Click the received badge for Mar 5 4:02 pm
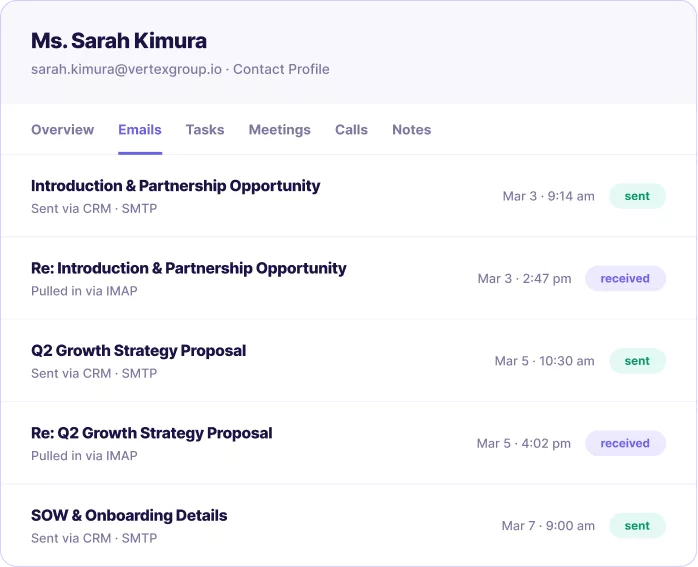 625,443
